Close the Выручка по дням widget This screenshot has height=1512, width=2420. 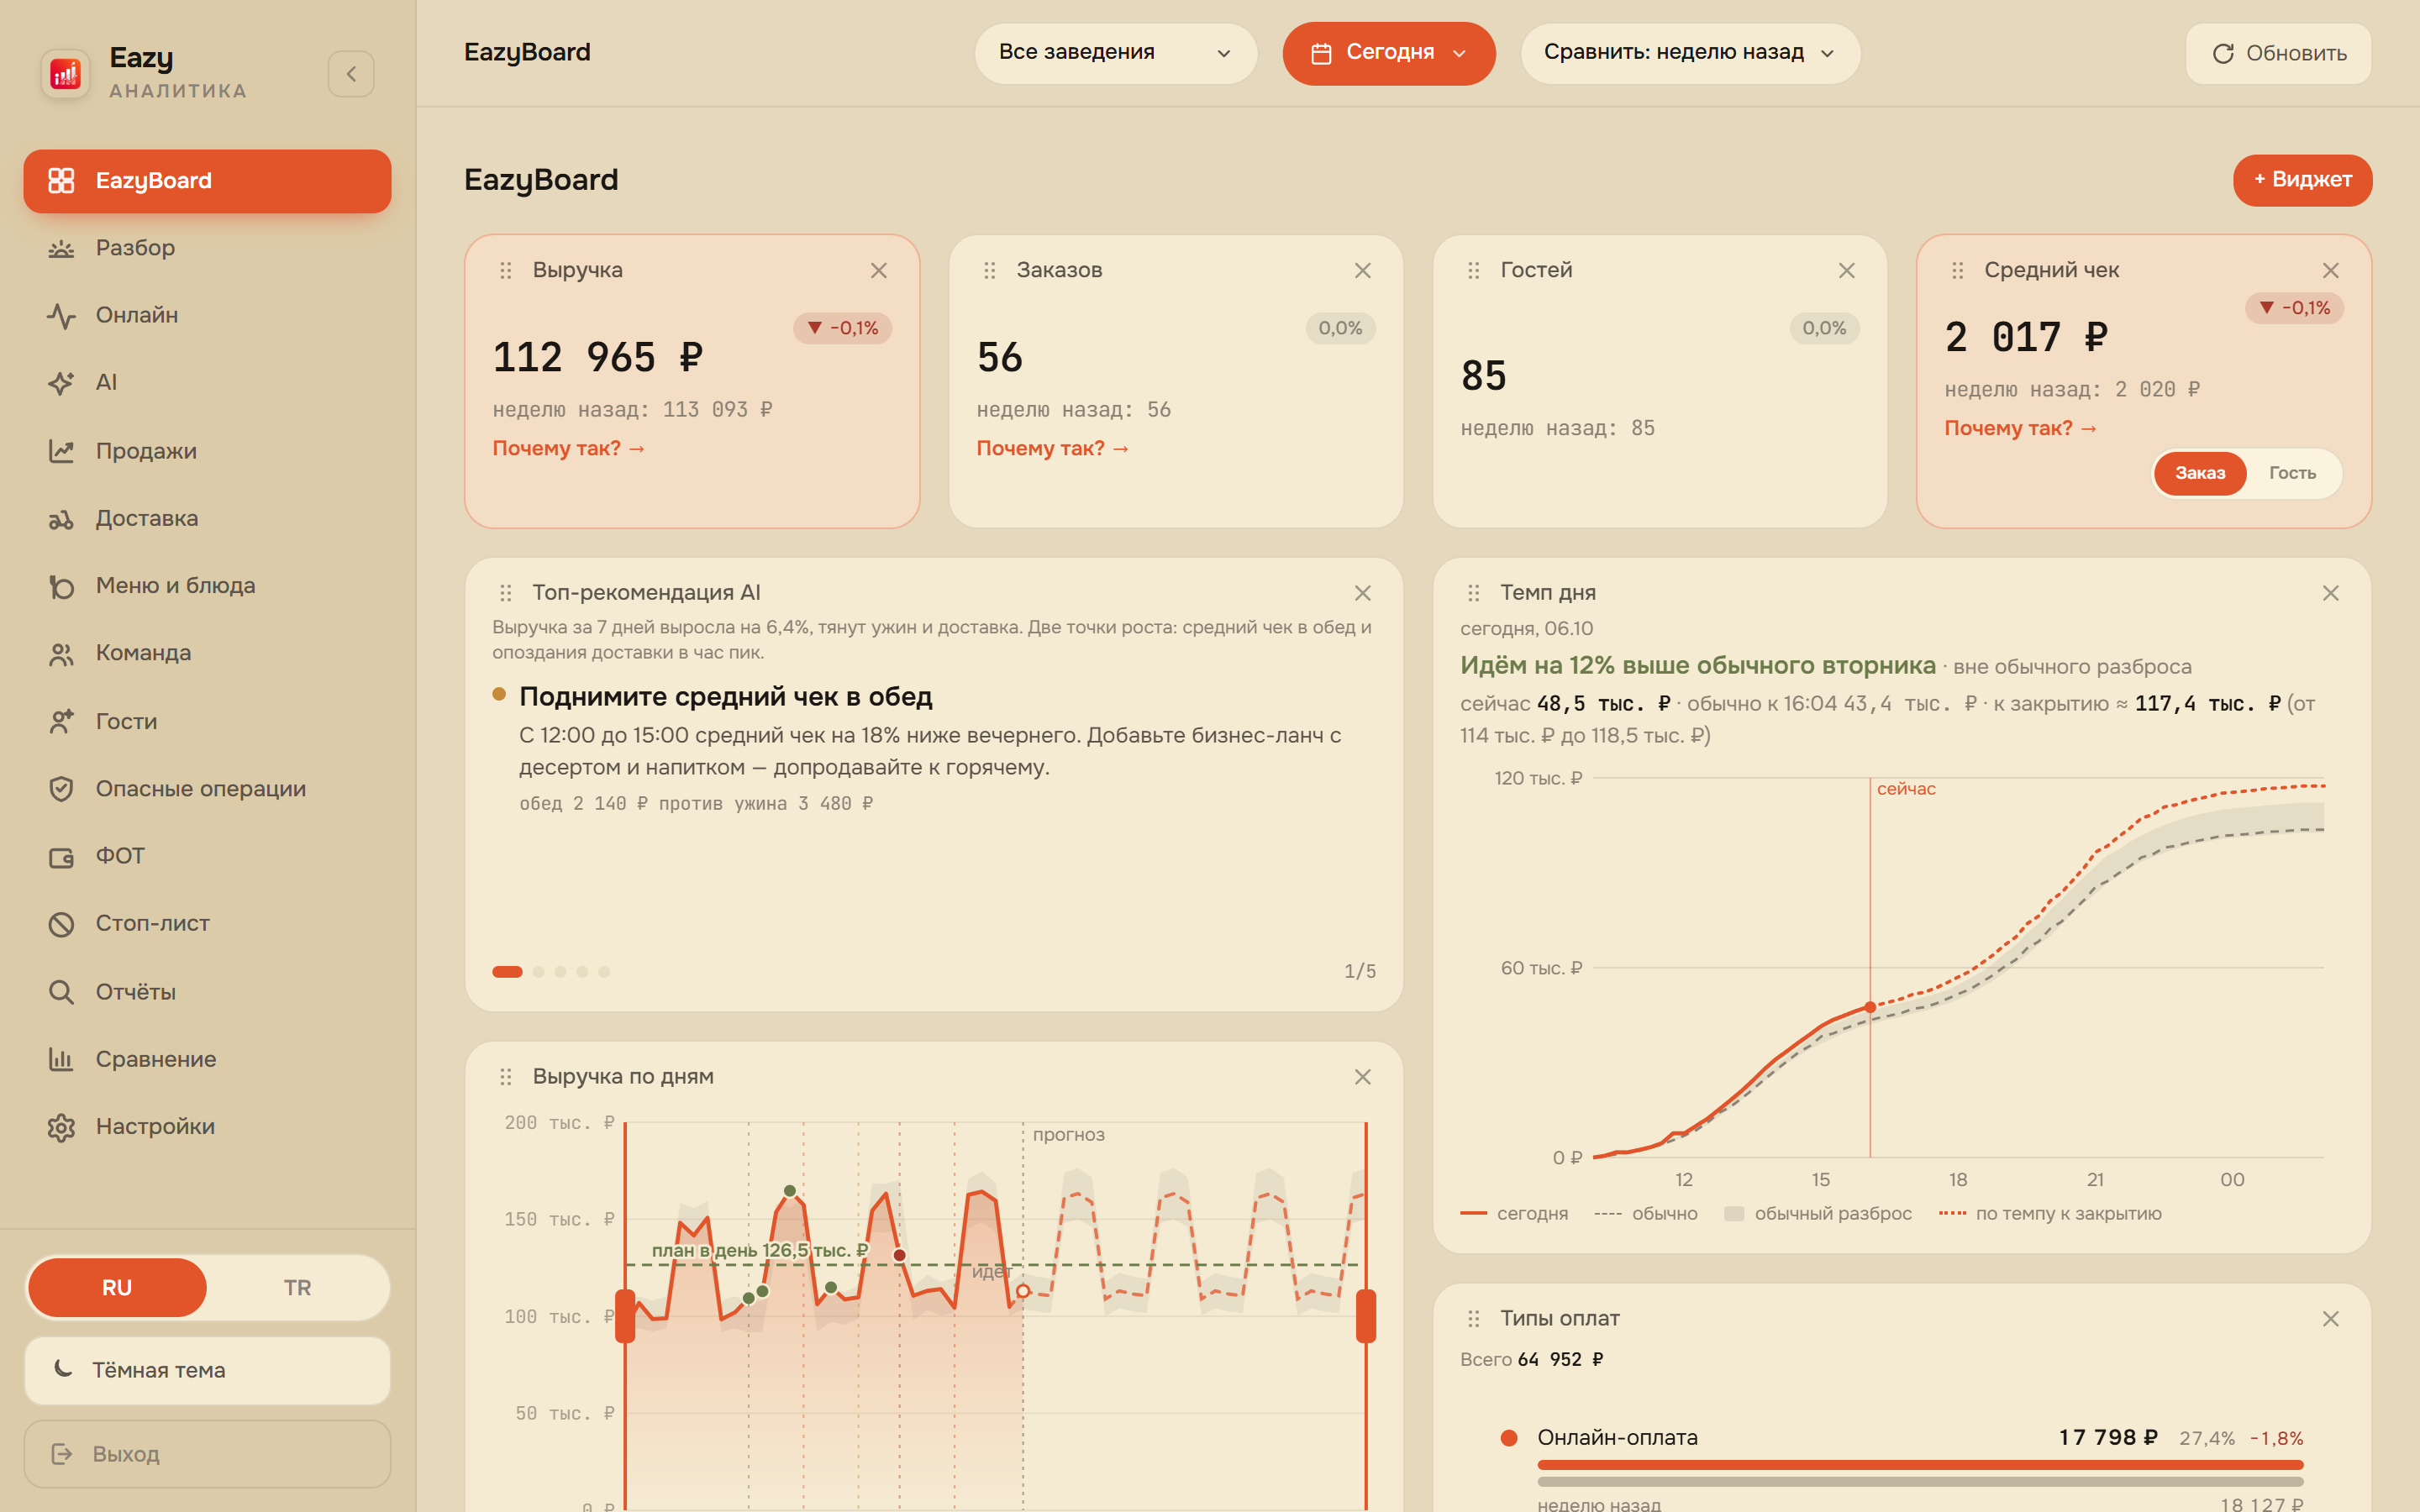click(x=1363, y=1077)
